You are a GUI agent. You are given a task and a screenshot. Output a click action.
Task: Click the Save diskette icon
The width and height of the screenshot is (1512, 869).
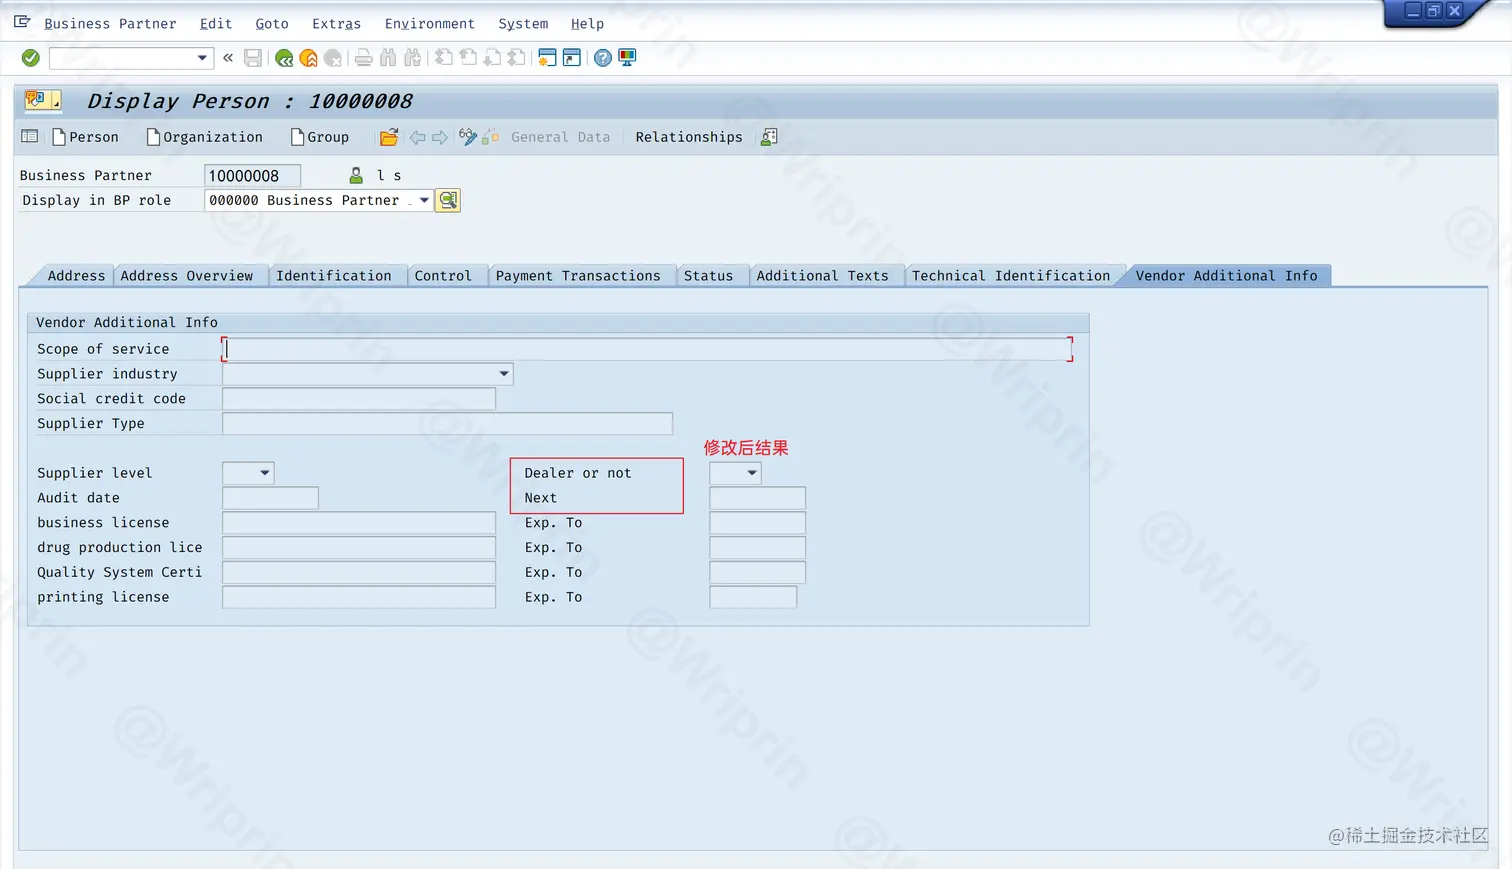coord(253,58)
